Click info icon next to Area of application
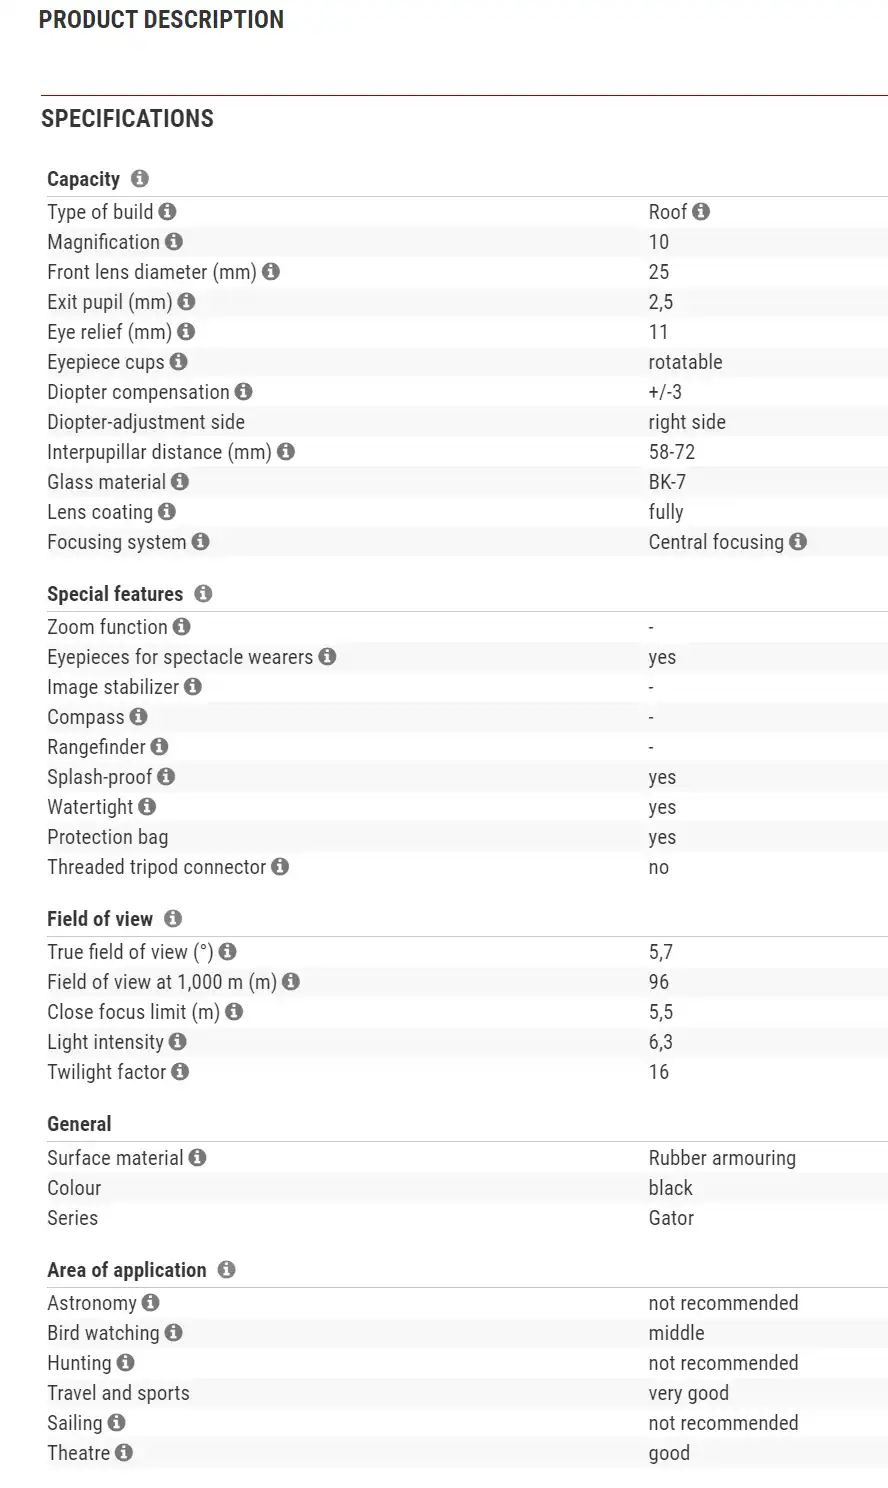The width and height of the screenshot is (888, 1488). 226,1270
